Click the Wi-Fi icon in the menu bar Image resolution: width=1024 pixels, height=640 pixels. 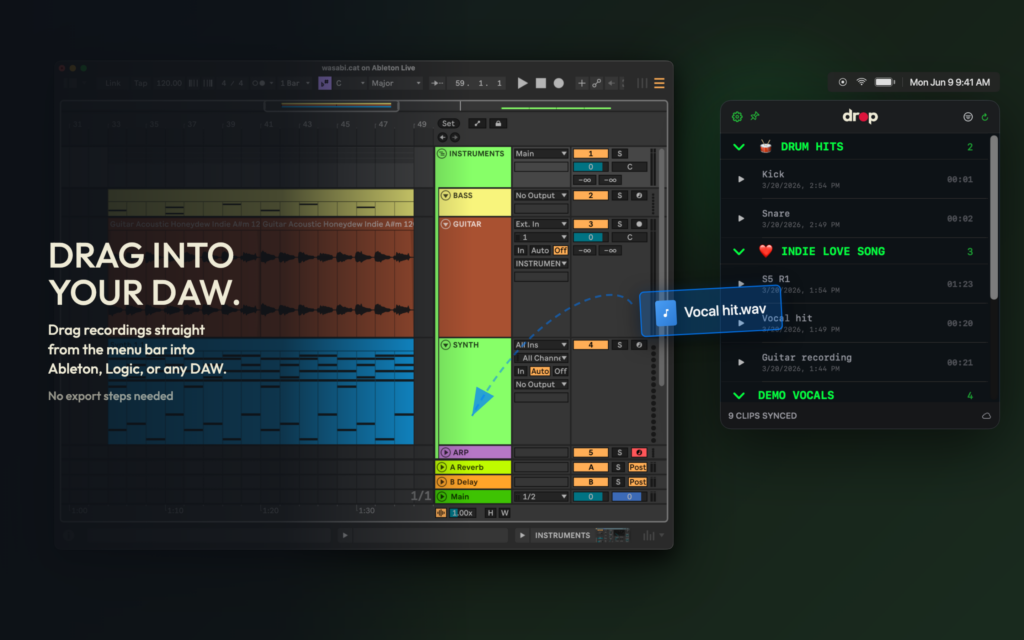(863, 83)
